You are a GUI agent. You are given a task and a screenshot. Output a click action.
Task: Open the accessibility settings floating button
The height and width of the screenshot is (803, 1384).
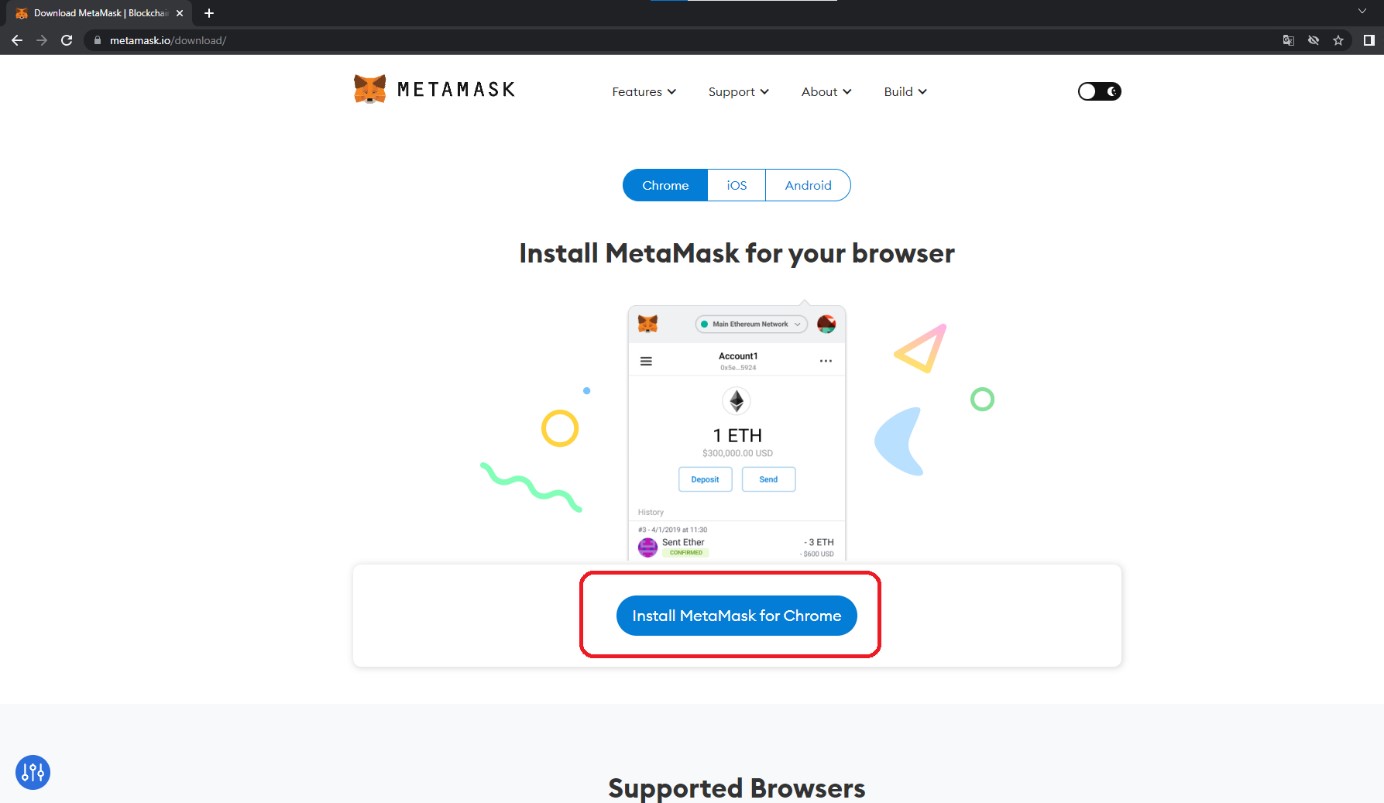(33, 772)
